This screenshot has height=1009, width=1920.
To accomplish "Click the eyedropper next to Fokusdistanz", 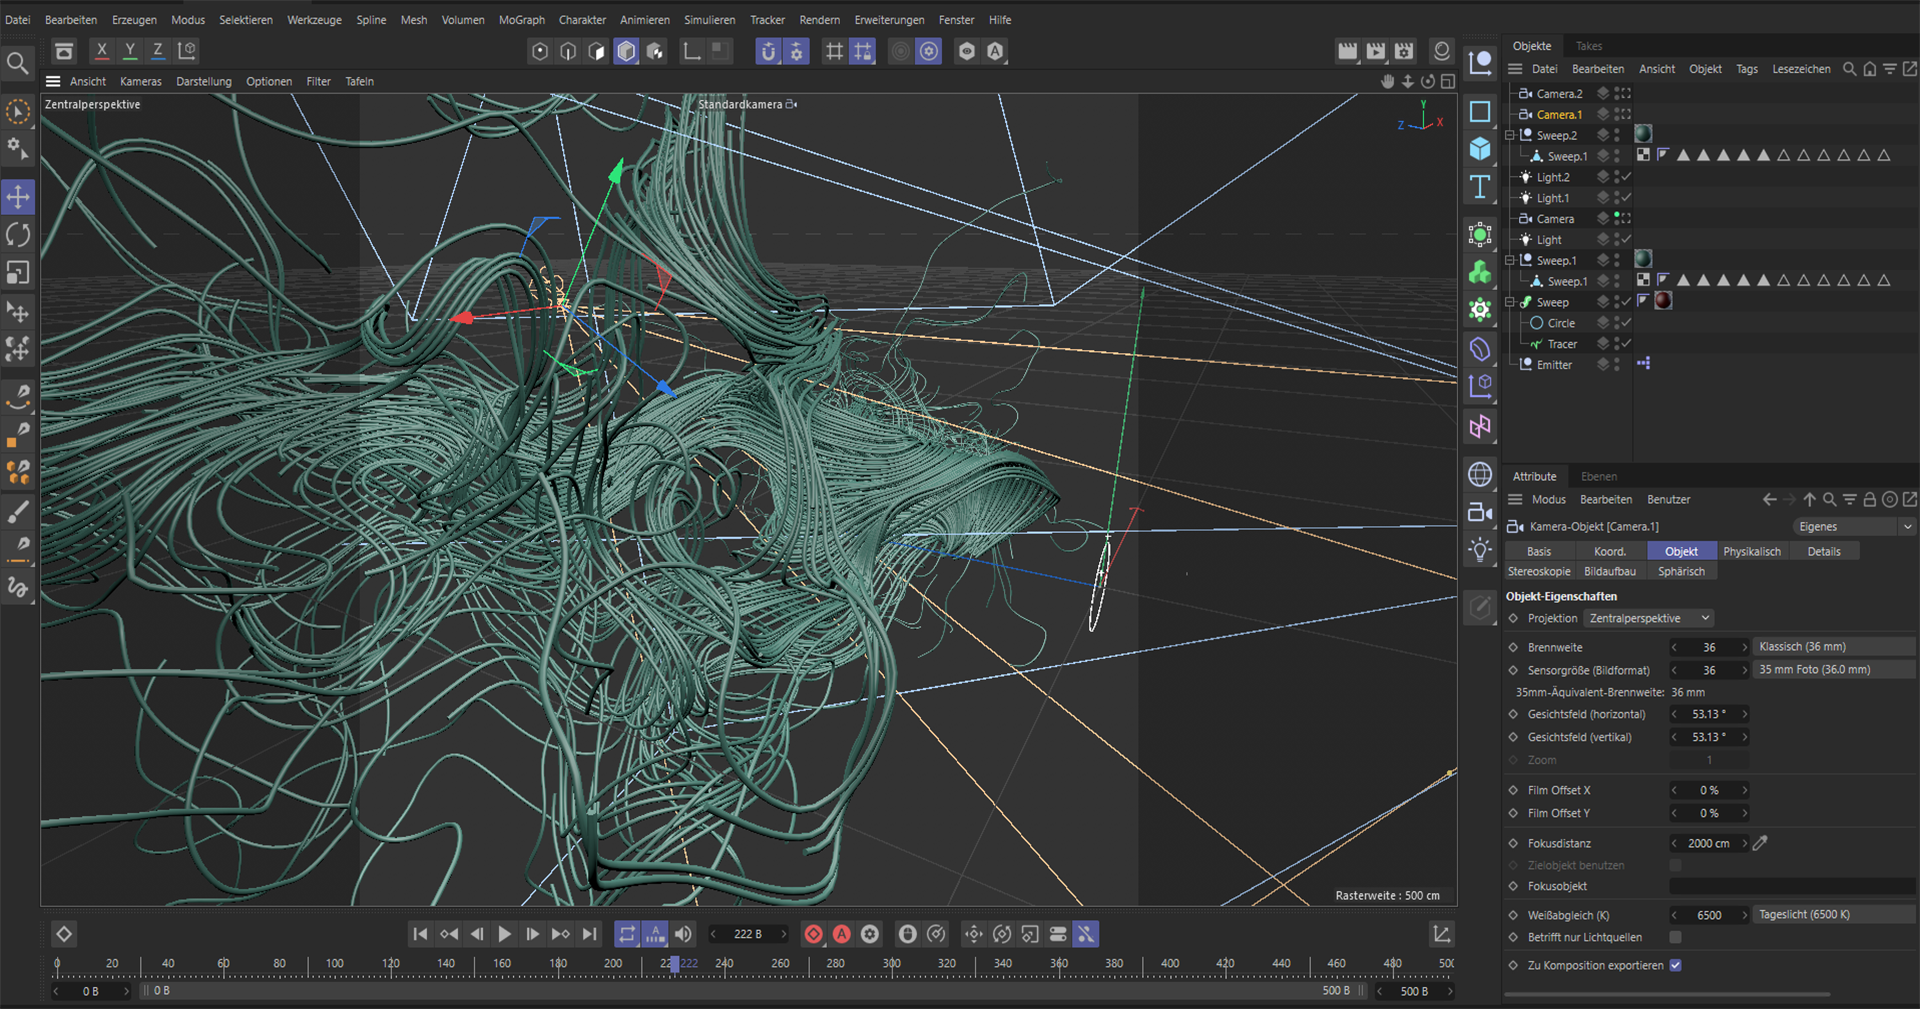I will [1761, 843].
